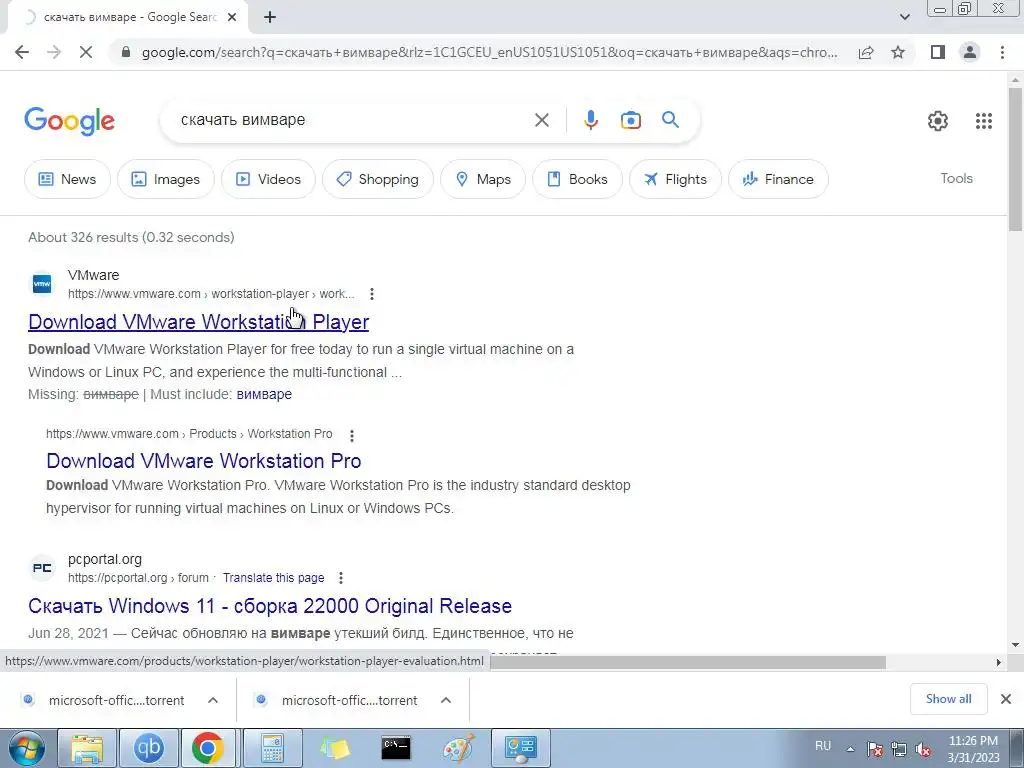Open Chrome three-dot menu

coord(1002,52)
